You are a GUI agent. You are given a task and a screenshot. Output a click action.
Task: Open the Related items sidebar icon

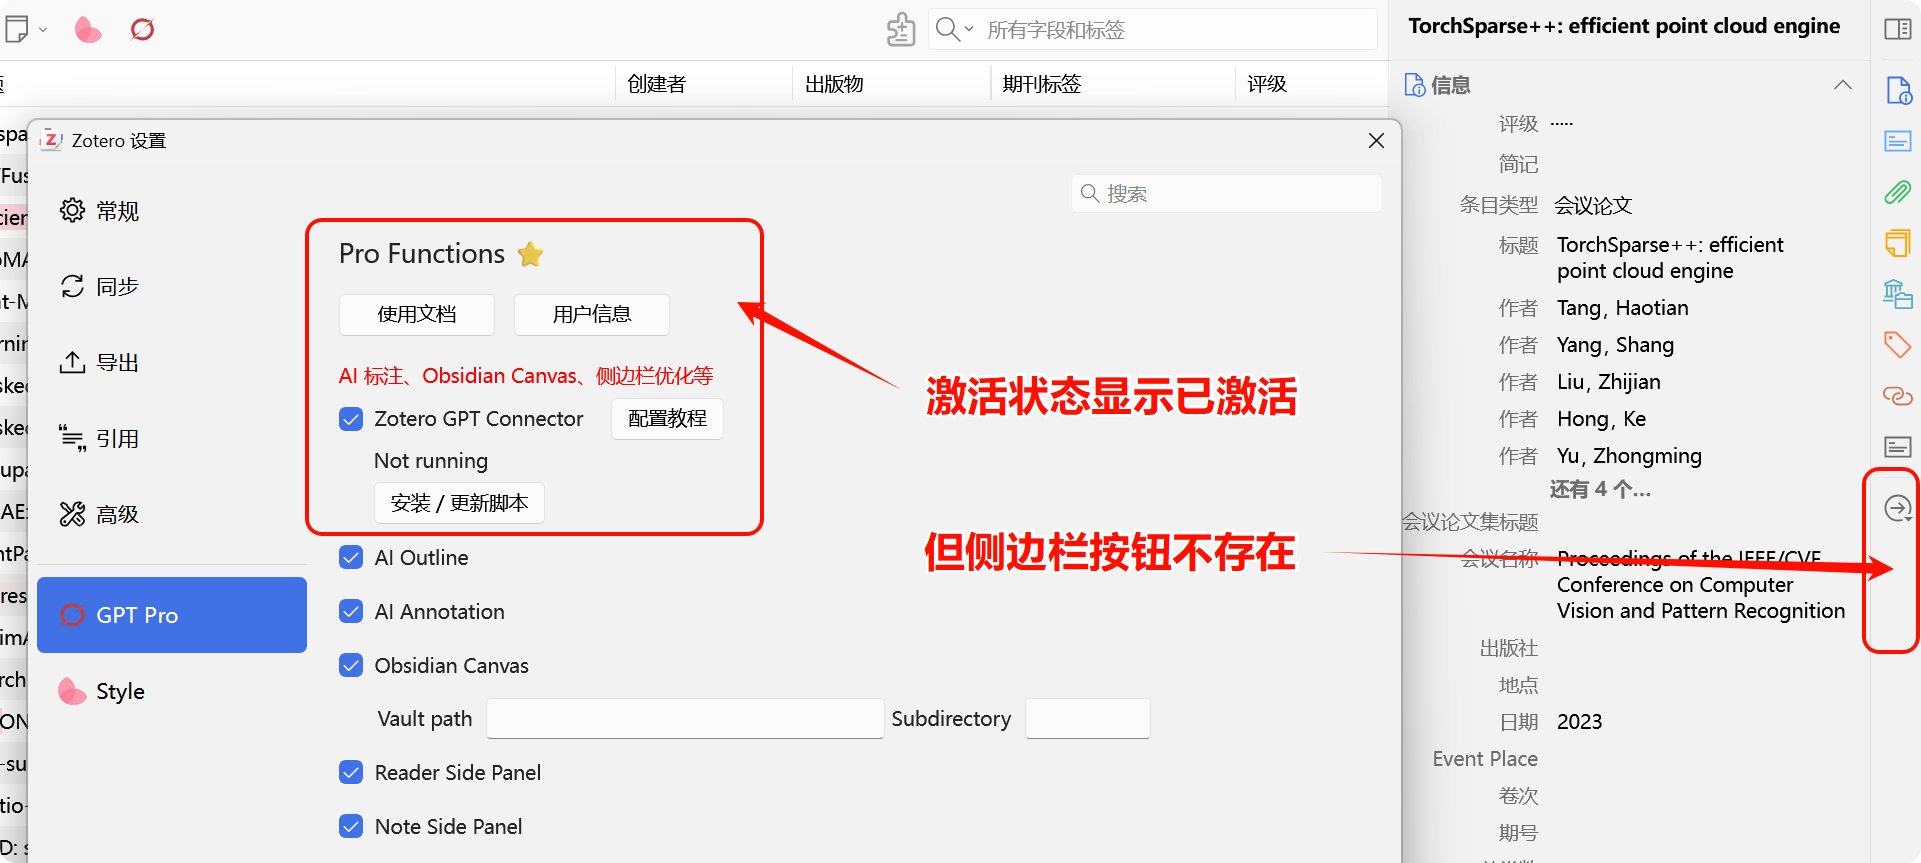[1897, 396]
